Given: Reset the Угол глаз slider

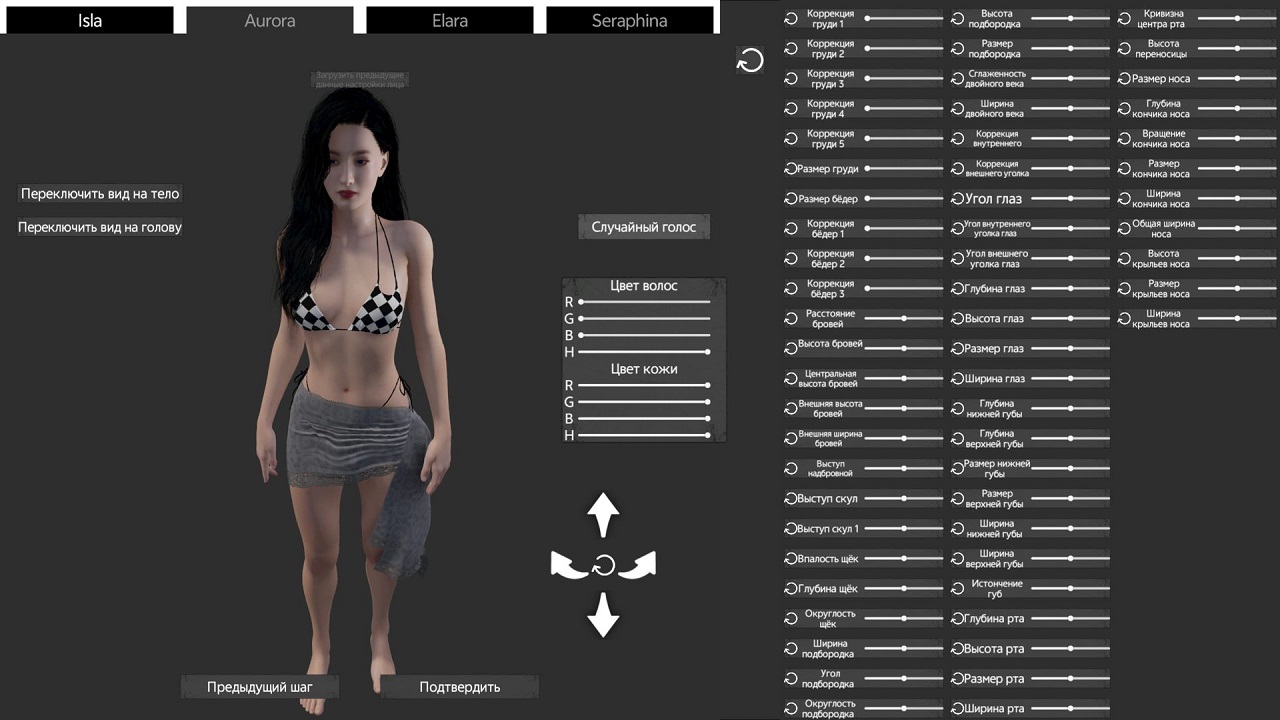Looking at the screenshot, I should coord(958,199).
